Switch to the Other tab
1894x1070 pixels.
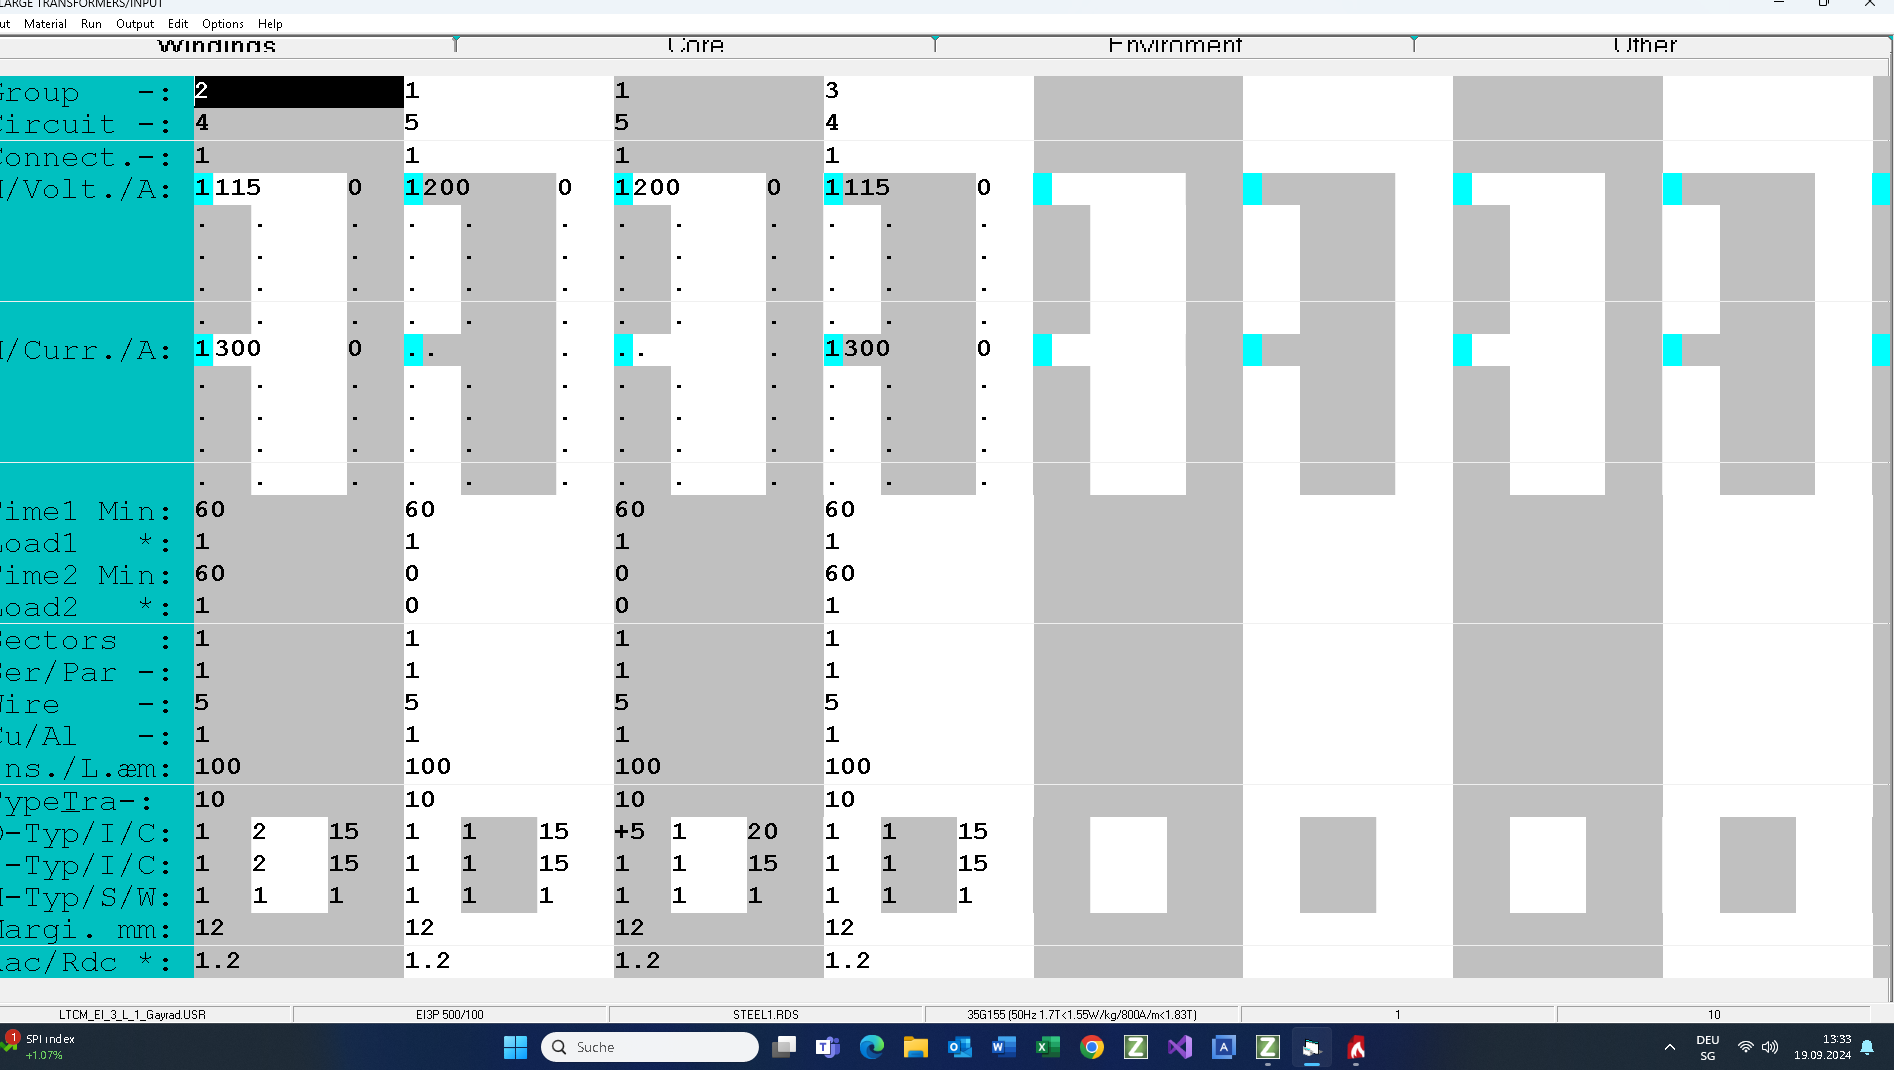point(1645,45)
